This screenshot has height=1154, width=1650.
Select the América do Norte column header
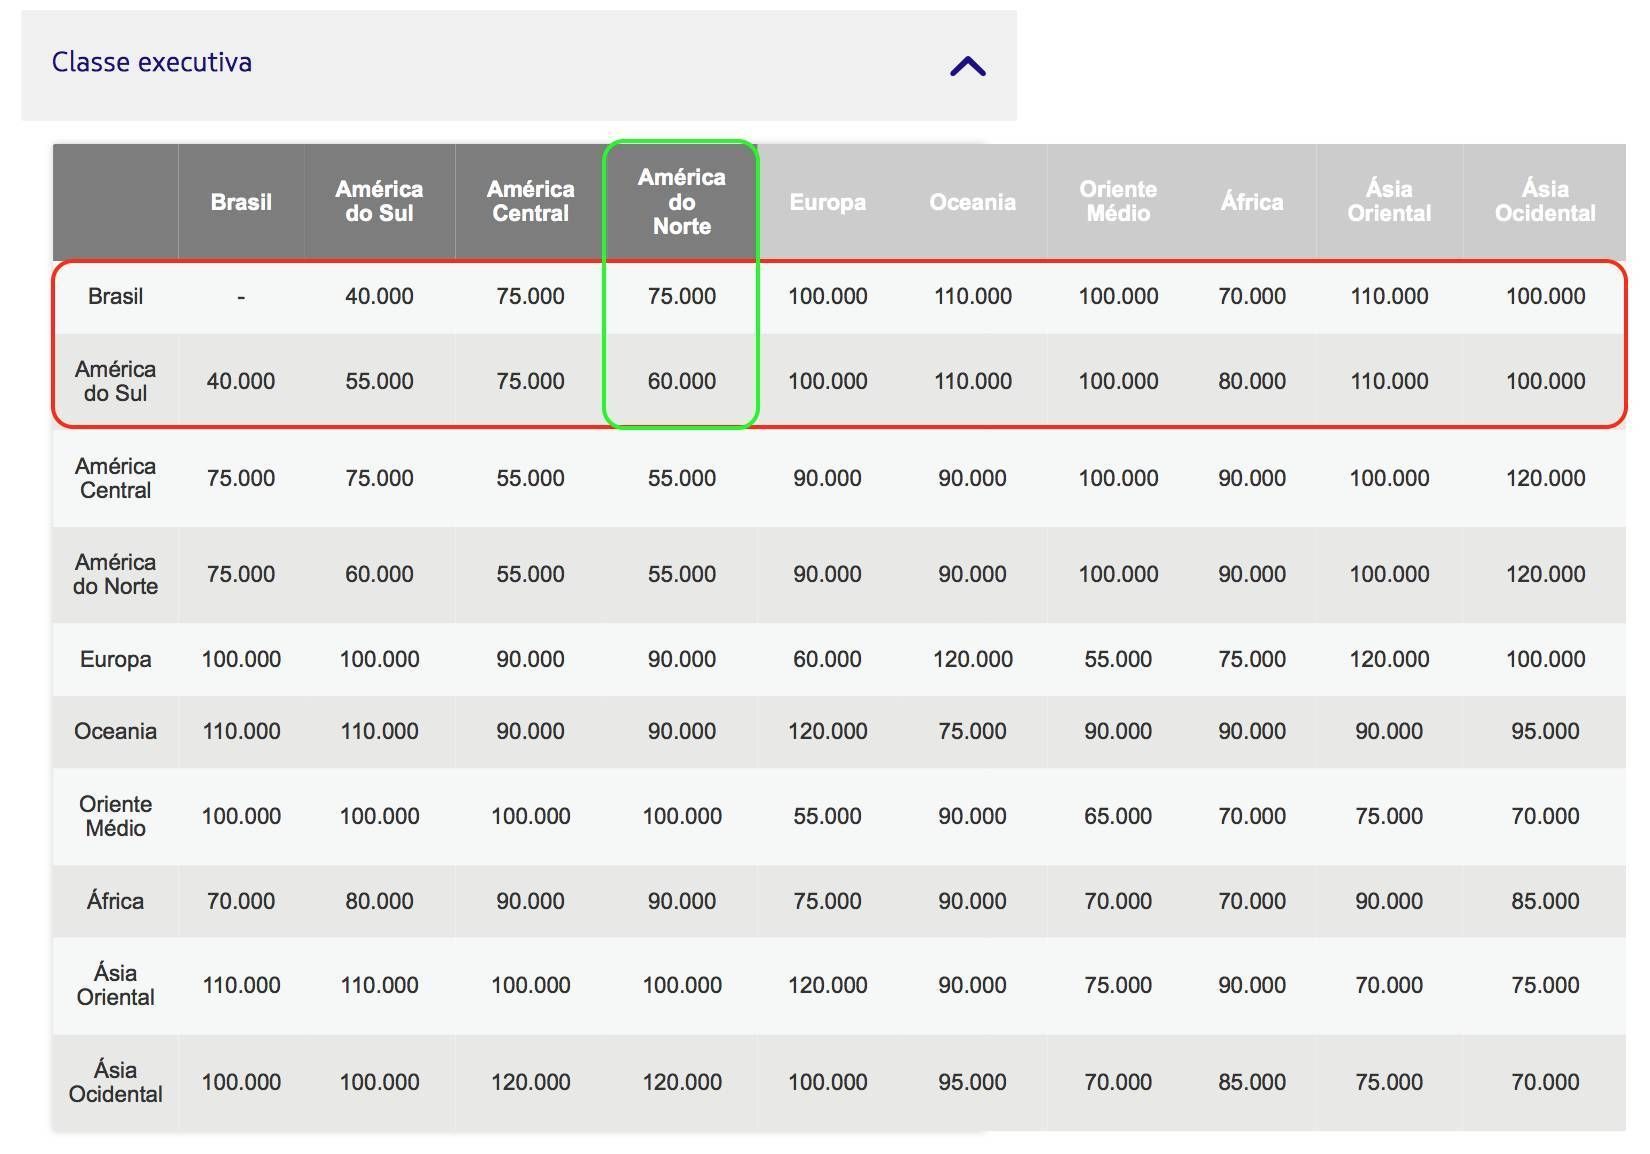(682, 201)
